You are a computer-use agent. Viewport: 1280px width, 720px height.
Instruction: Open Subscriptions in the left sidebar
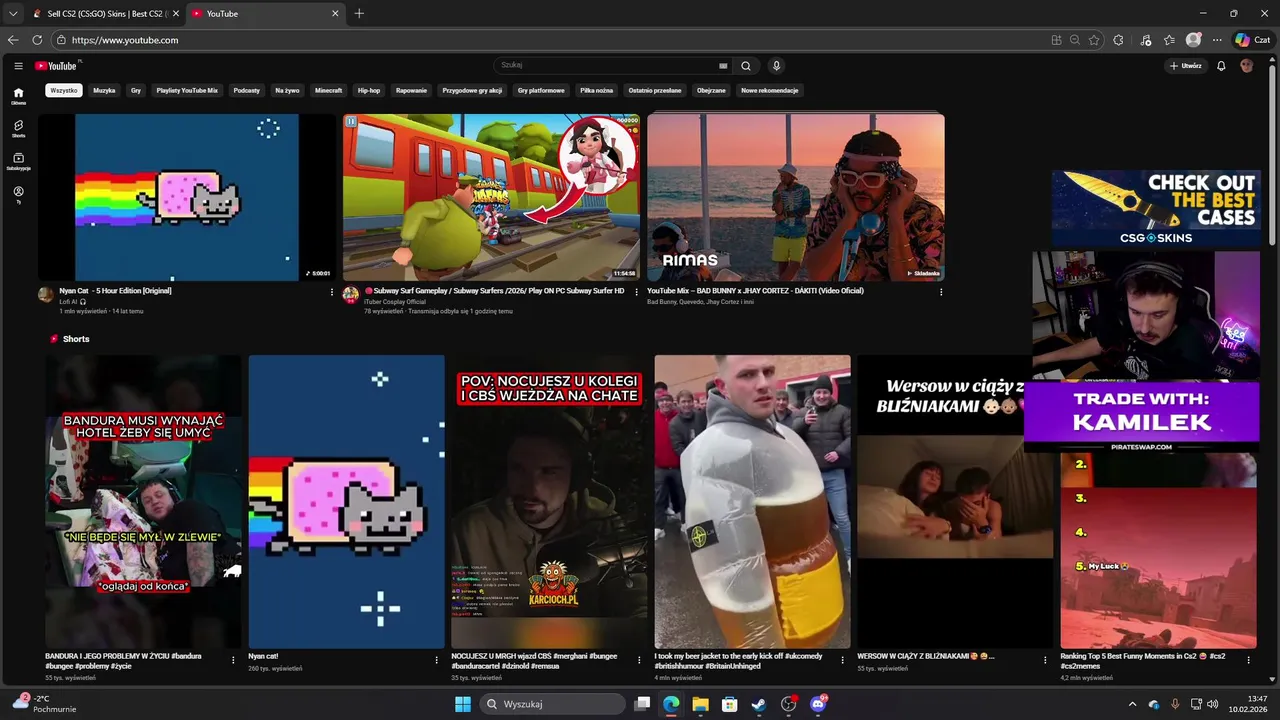(x=18, y=161)
